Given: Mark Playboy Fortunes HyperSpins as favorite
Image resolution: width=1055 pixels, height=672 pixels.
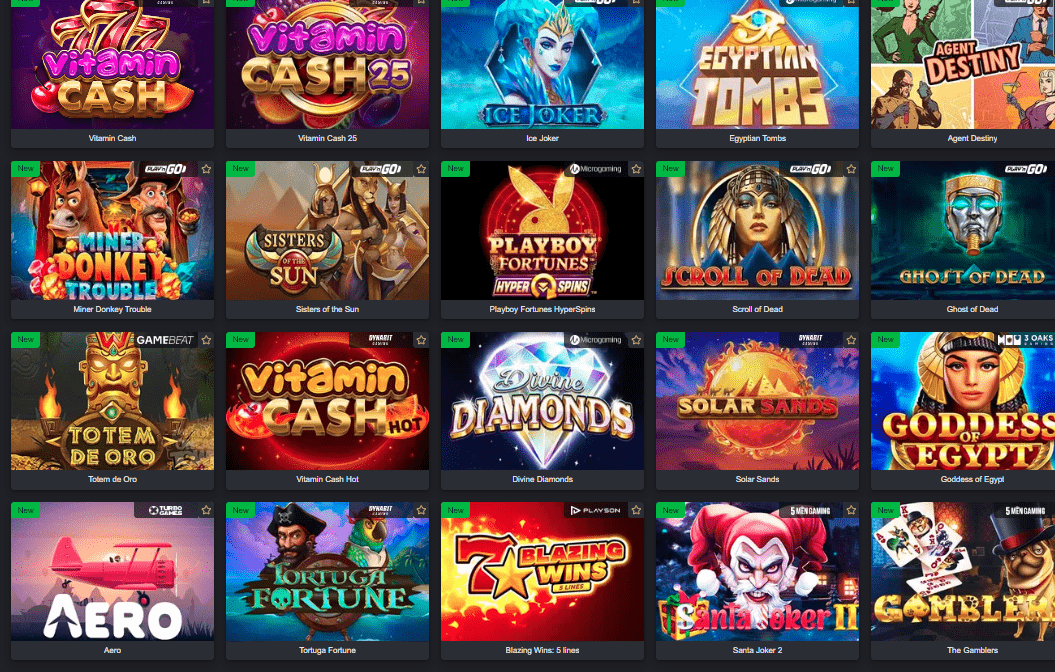Looking at the screenshot, I should coord(636,169).
